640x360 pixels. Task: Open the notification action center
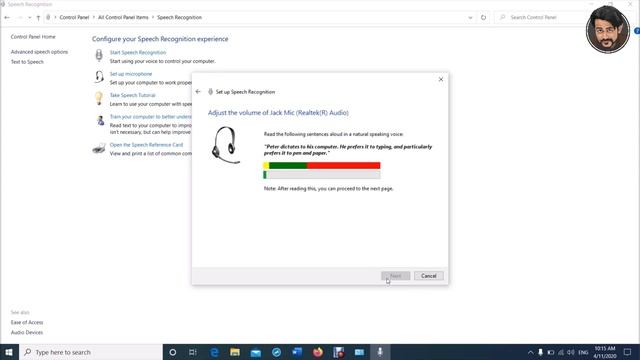[627, 352]
